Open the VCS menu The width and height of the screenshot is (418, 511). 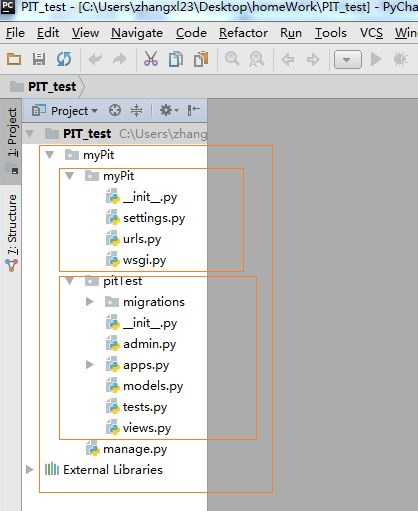pos(371,33)
